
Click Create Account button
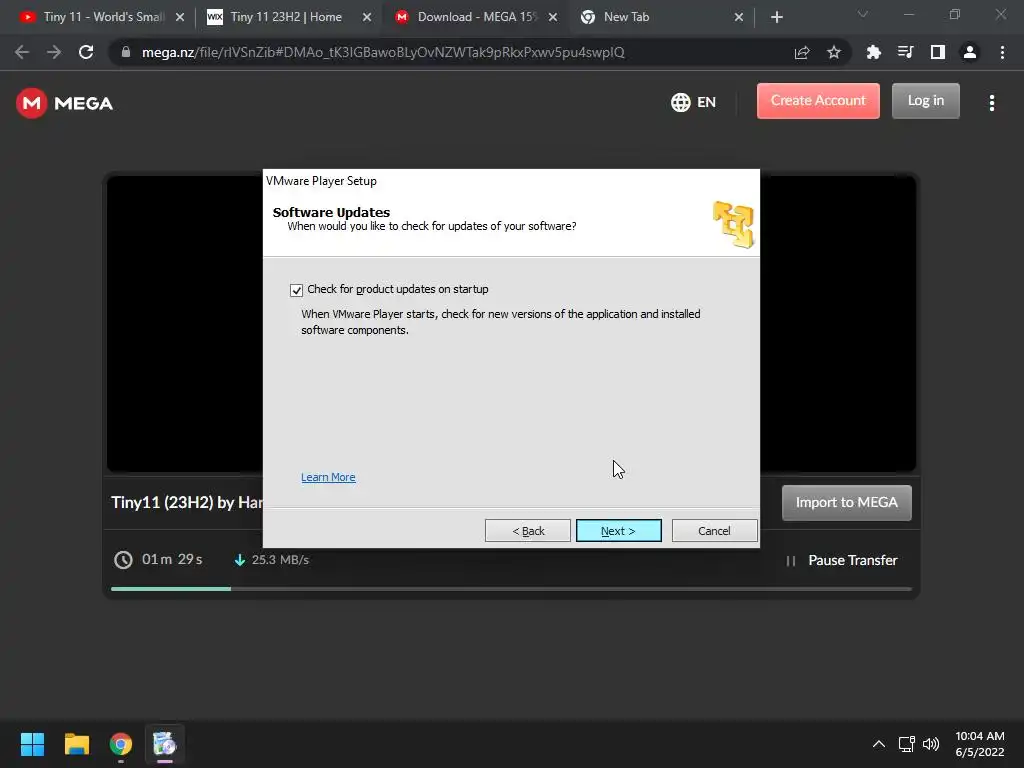pyautogui.click(x=818, y=101)
